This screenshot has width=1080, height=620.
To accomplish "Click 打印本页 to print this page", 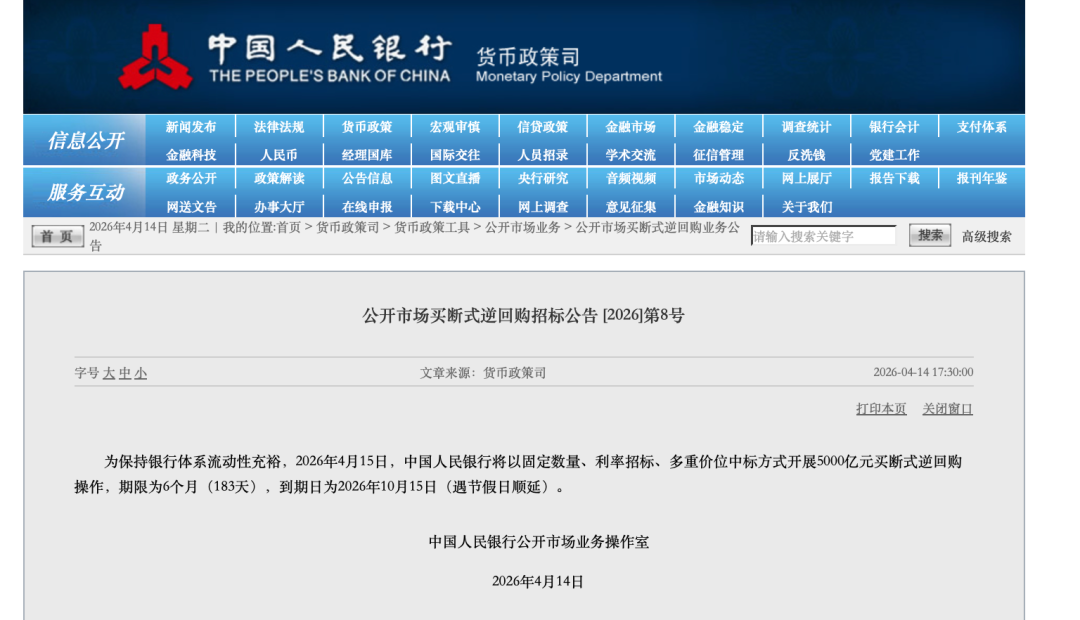I will 879,409.
